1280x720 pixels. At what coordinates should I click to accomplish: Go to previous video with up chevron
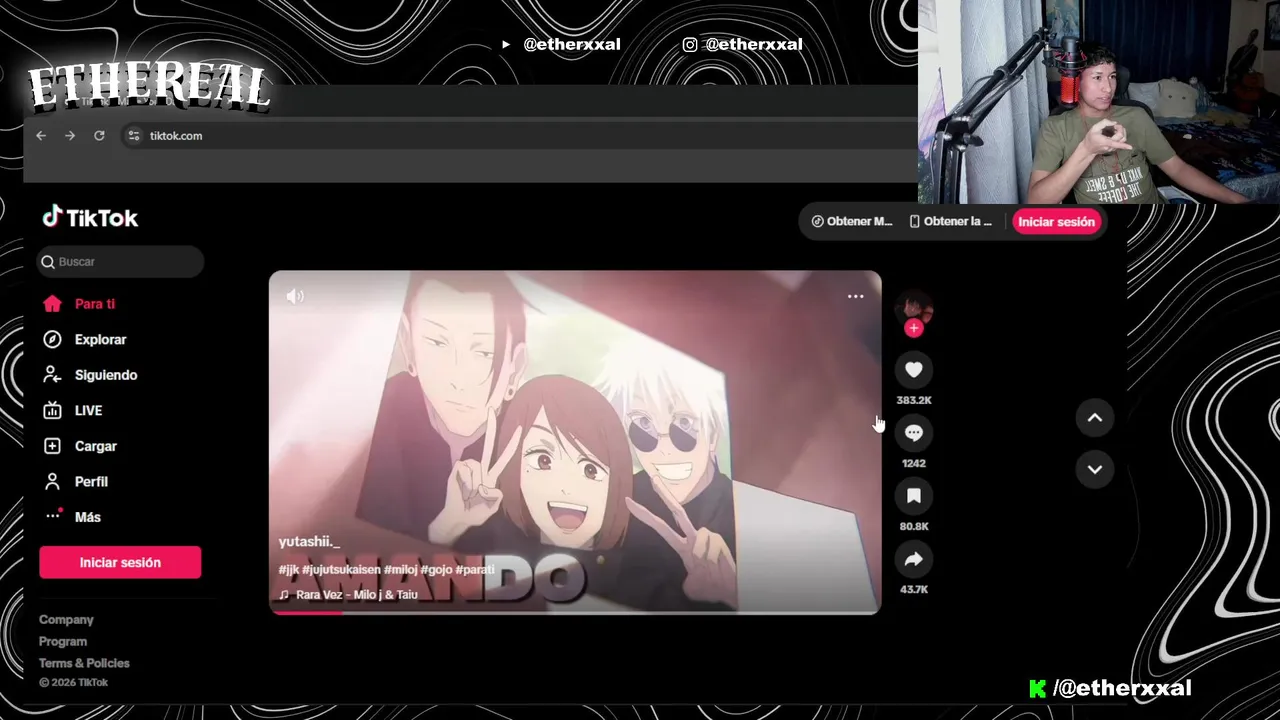1095,418
